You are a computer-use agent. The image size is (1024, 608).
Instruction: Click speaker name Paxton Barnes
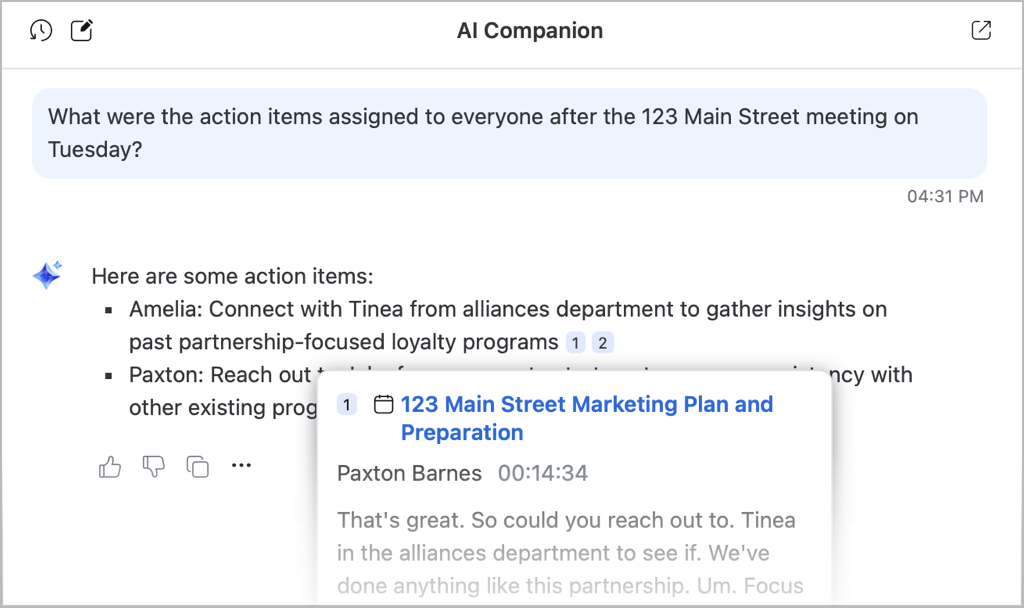410,473
